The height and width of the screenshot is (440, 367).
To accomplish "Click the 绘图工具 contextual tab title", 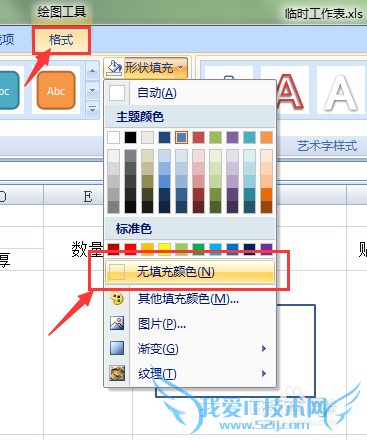I will pyautogui.click(x=62, y=12).
